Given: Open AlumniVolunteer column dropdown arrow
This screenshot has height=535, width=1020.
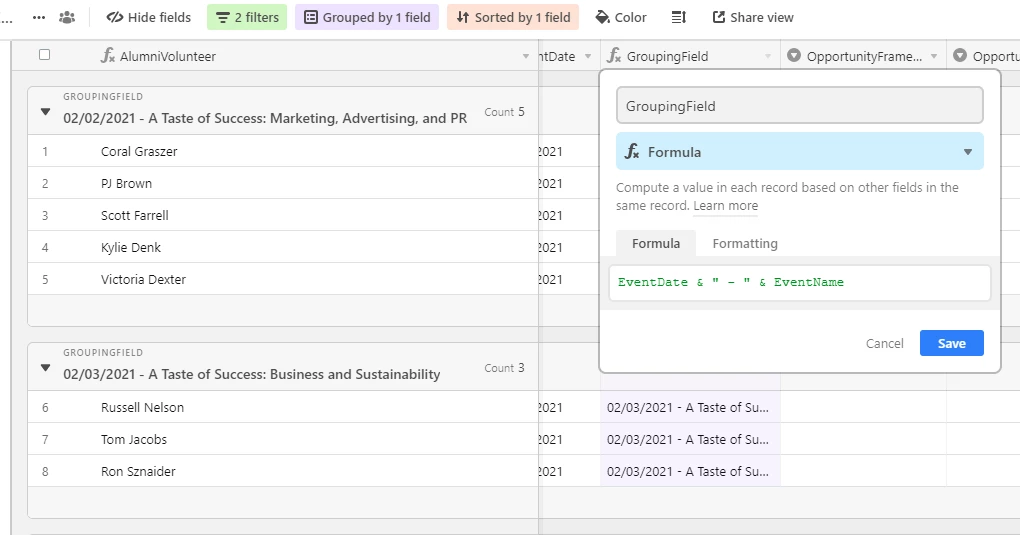Looking at the screenshot, I should tap(526, 57).
